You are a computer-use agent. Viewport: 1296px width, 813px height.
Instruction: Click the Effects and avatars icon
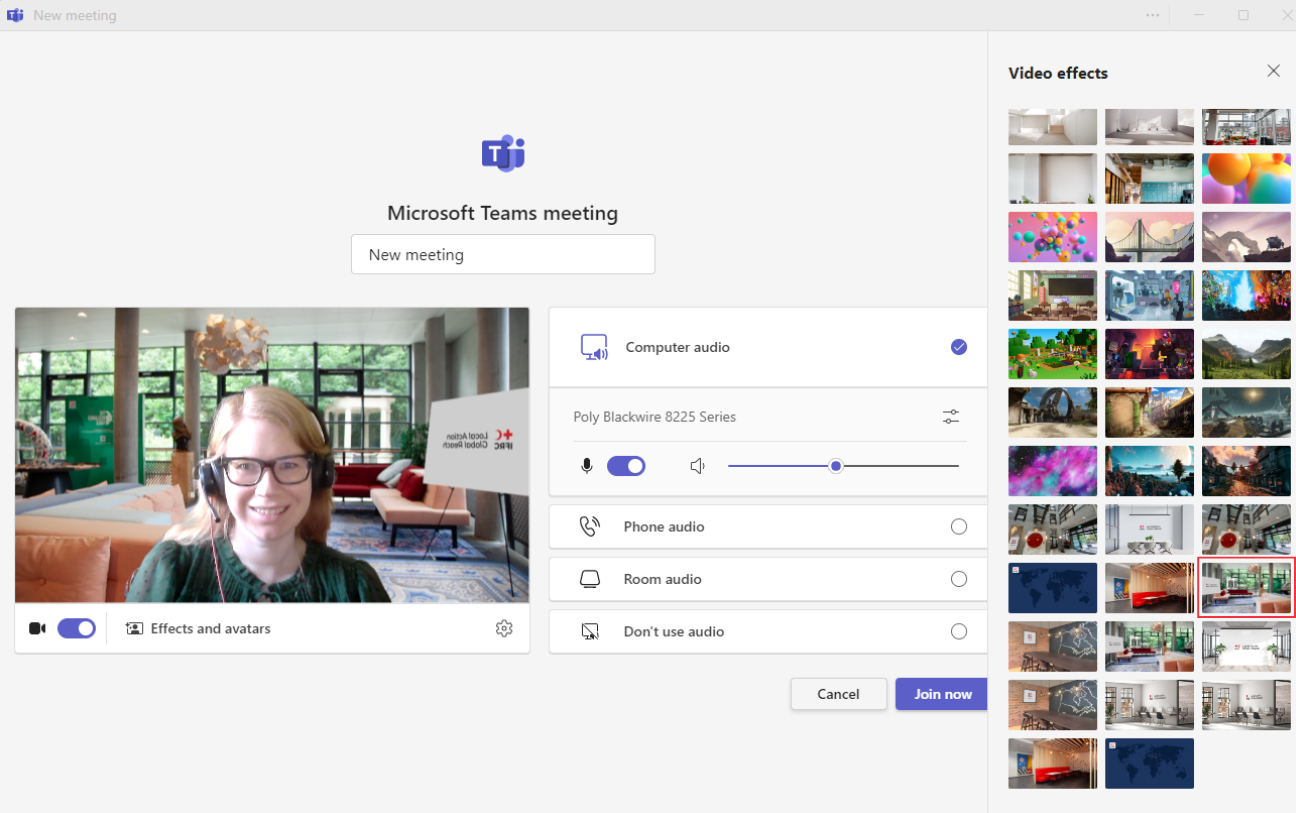click(134, 629)
